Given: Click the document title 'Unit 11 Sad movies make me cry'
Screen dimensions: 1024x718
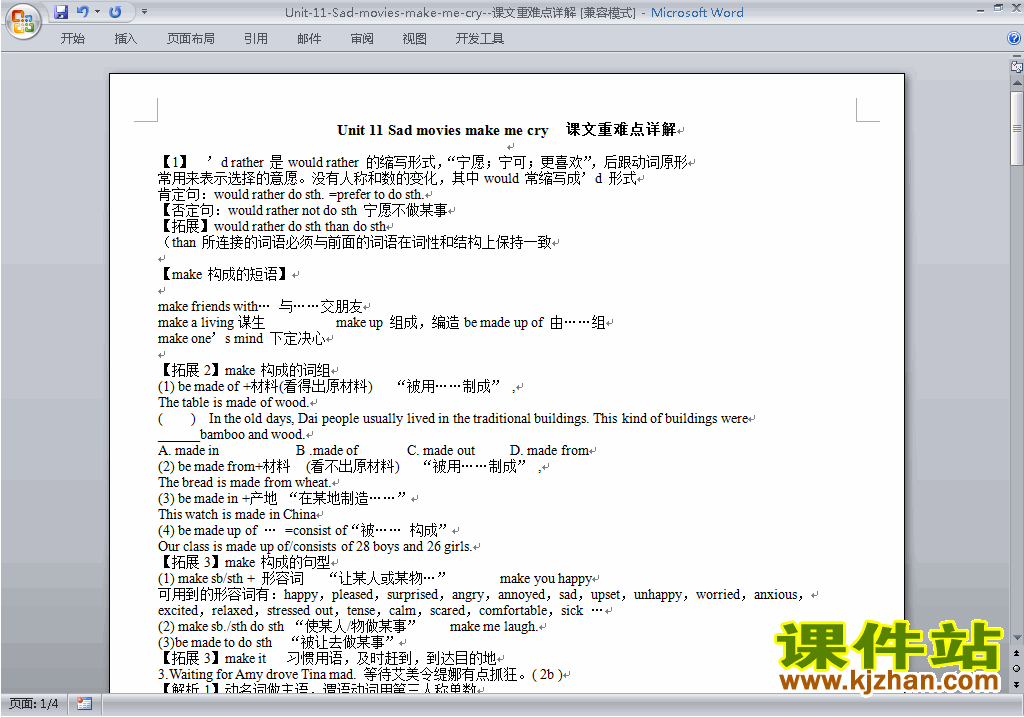Looking at the screenshot, I should tap(443, 130).
